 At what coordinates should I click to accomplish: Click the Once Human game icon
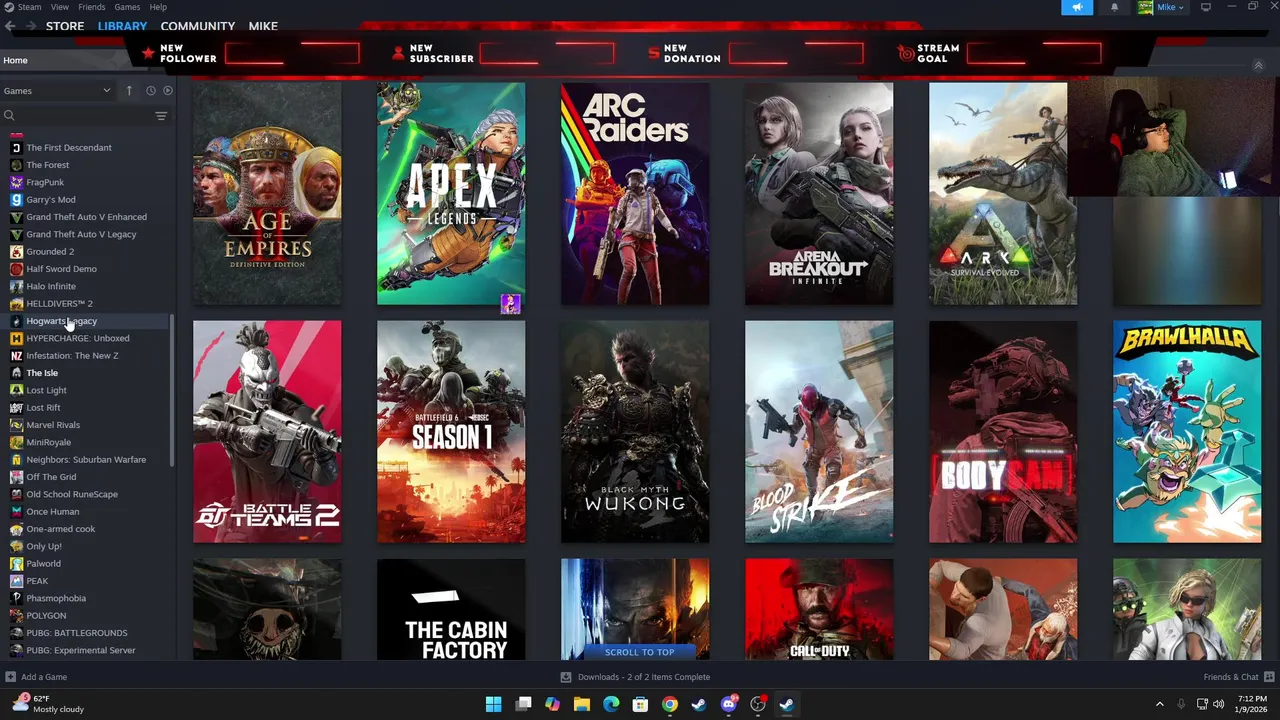click(x=16, y=512)
